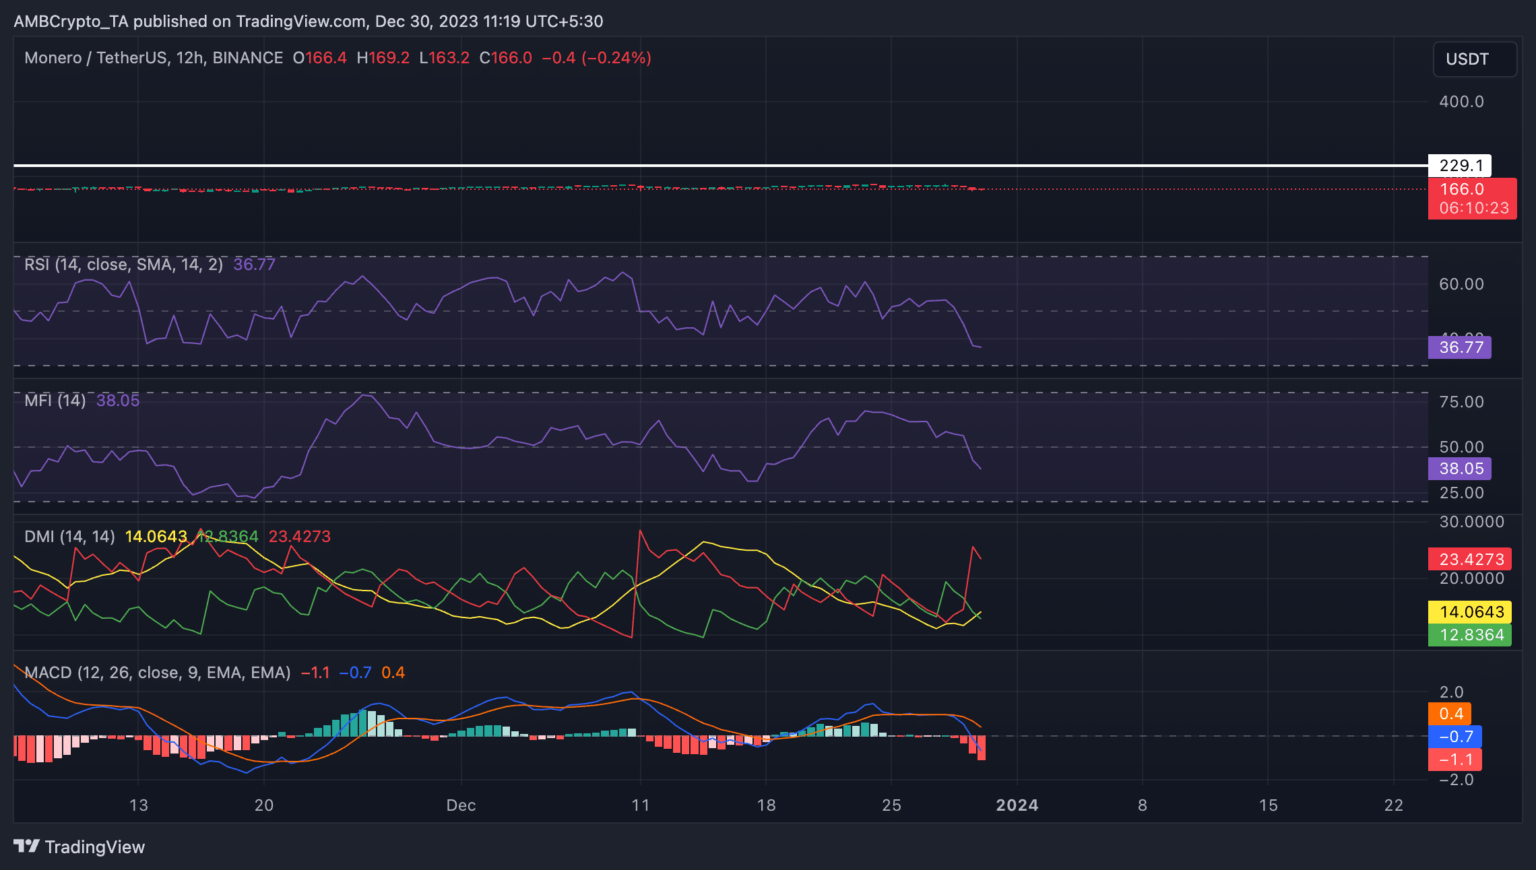
Task: Click the 2024 label on time axis
Action: click(1017, 805)
